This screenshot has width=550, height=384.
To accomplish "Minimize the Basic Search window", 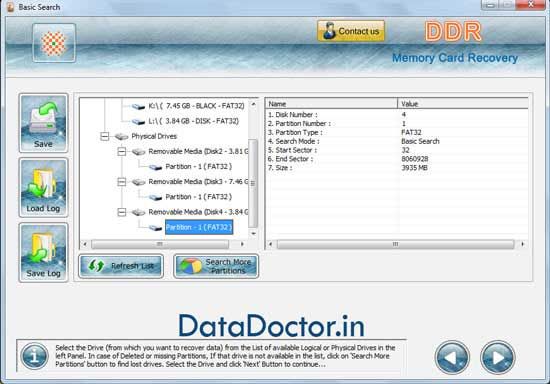I will tap(490, 5).
